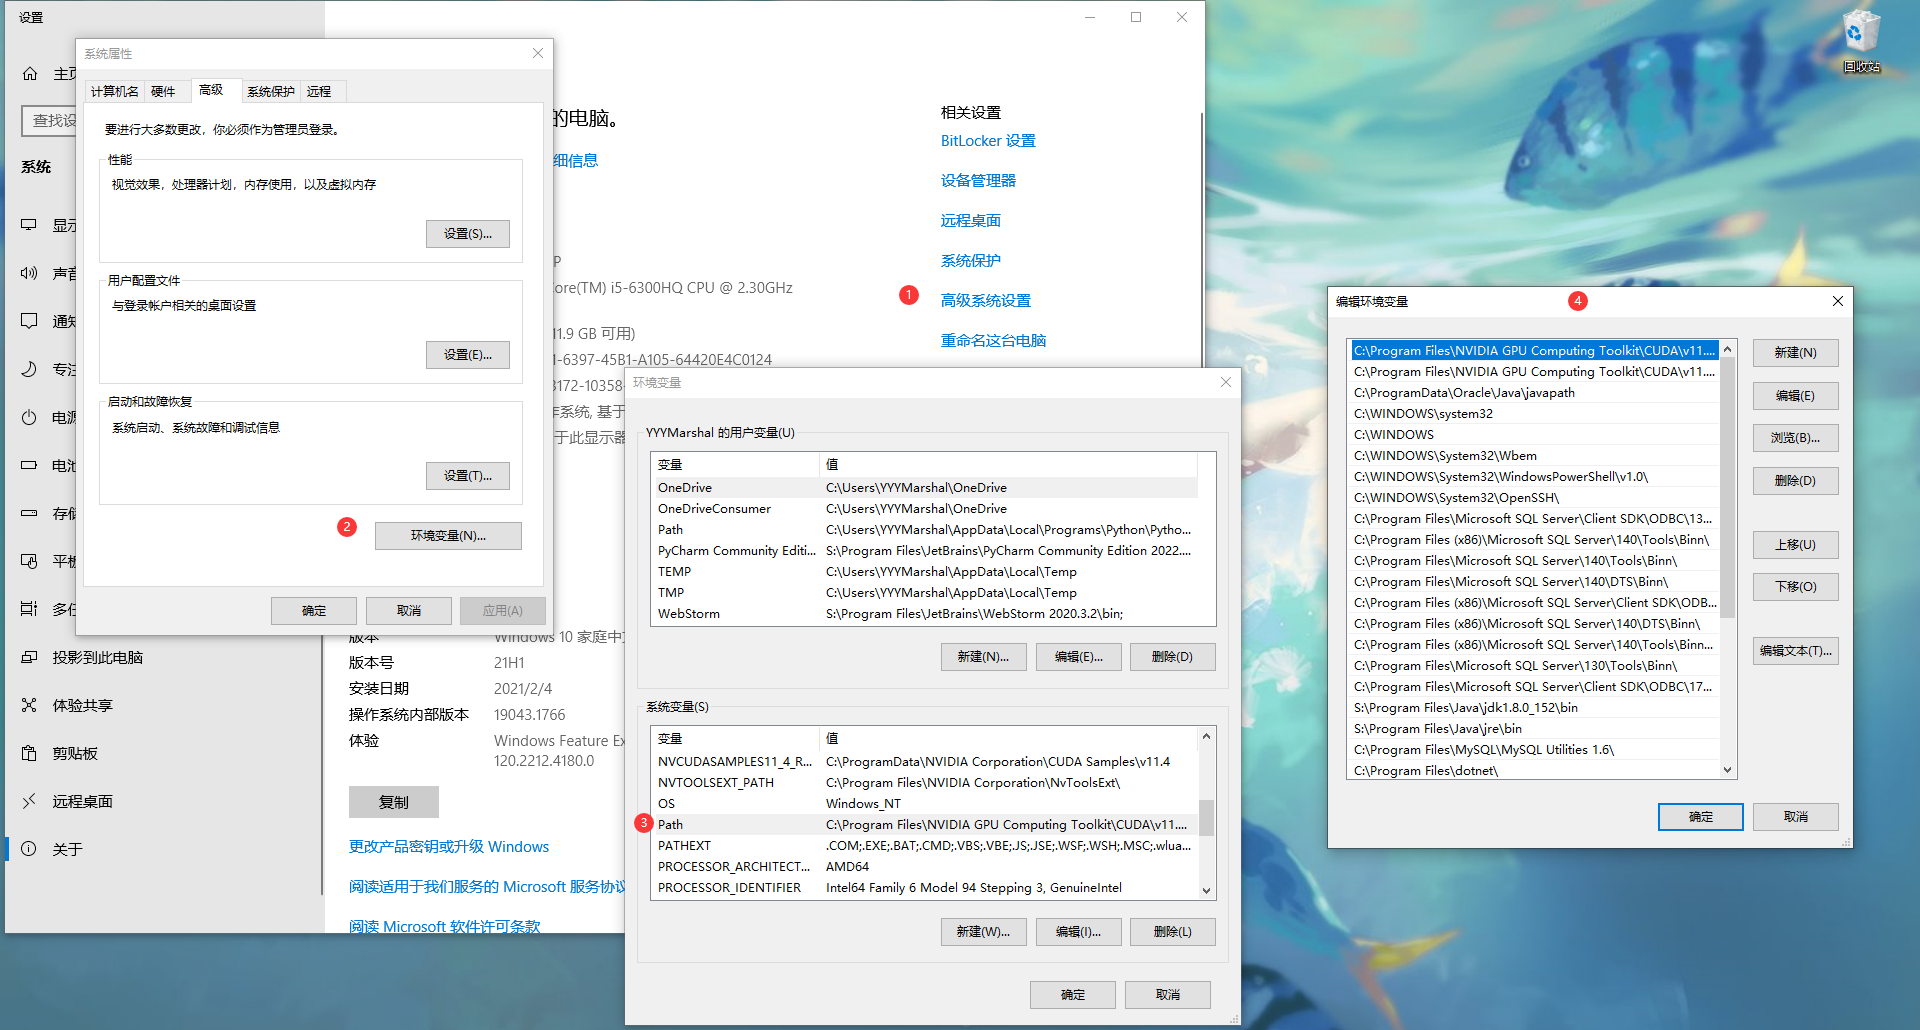Click the 重命名这台电脑 link
Image resolution: width=1920 pixels, height=1030 pixels.
tap(993, 340)
